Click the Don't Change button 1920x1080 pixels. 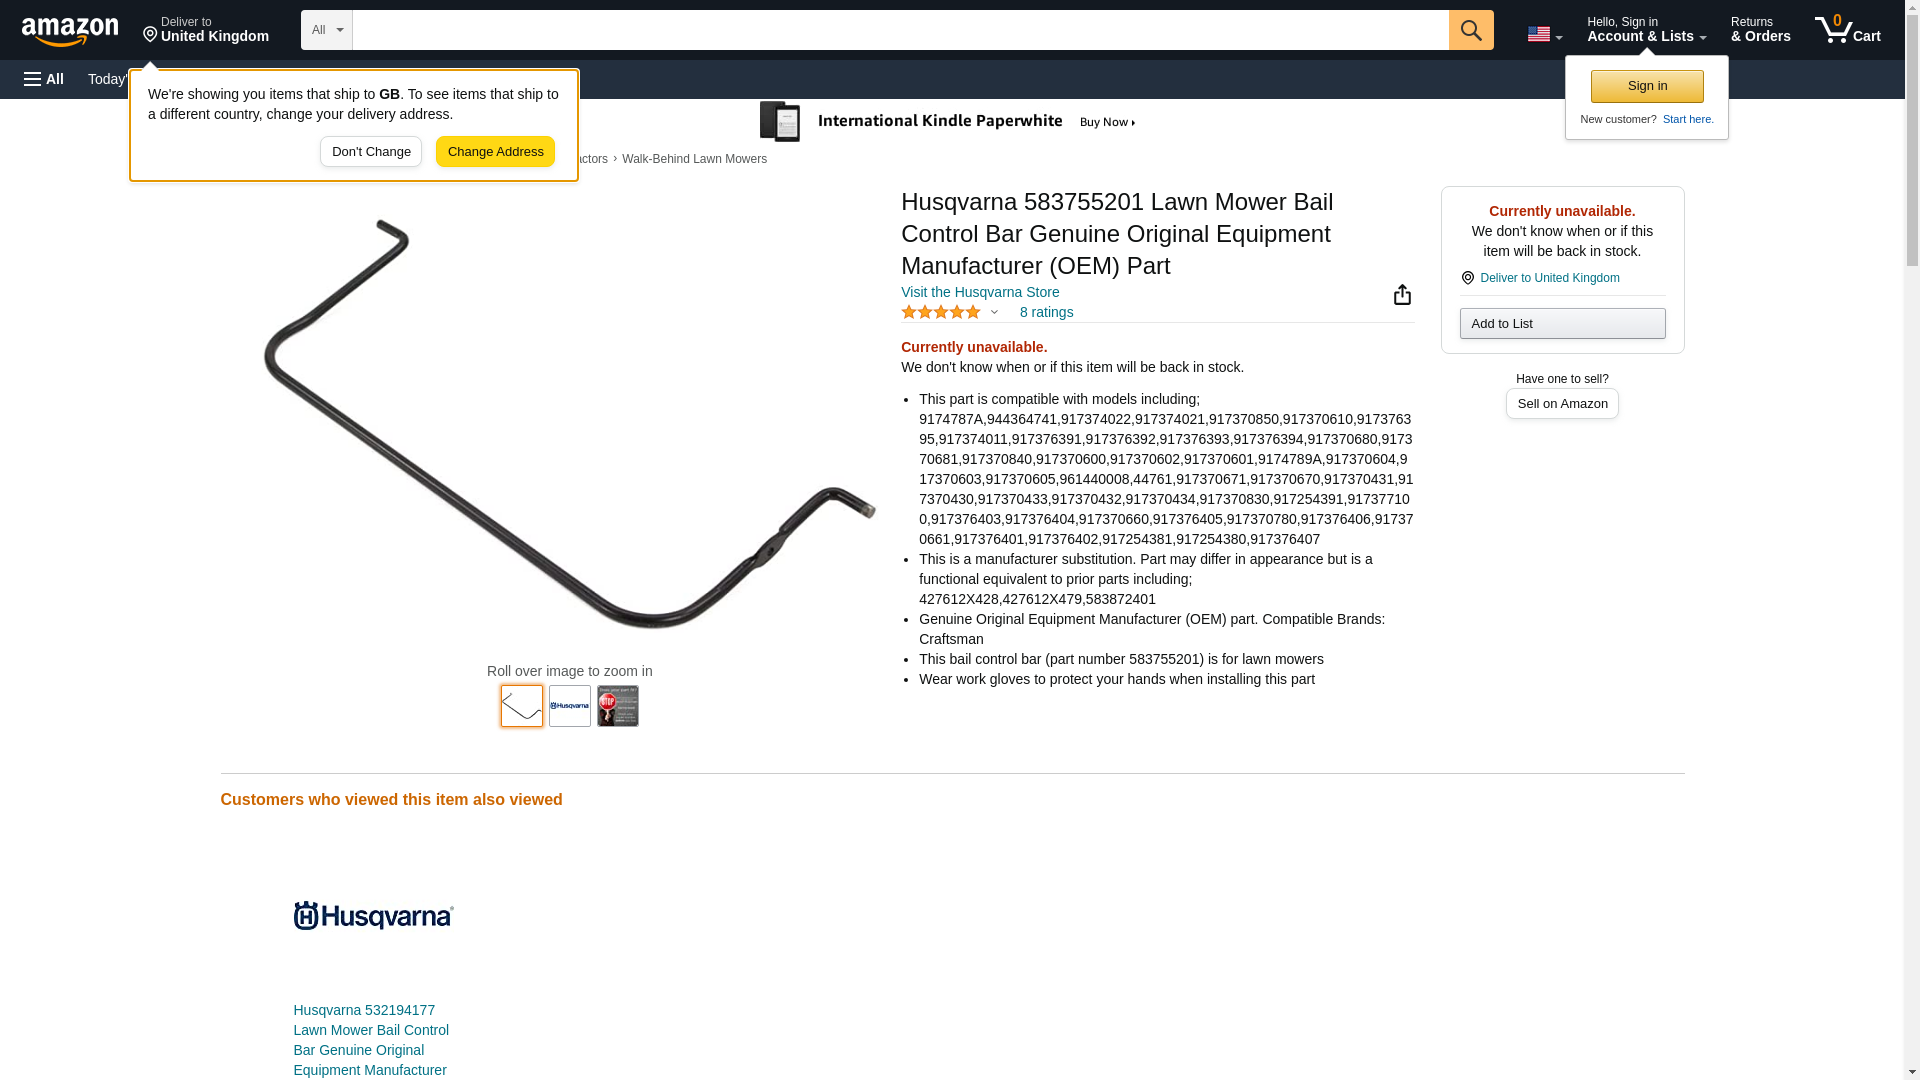pos(371,152)
